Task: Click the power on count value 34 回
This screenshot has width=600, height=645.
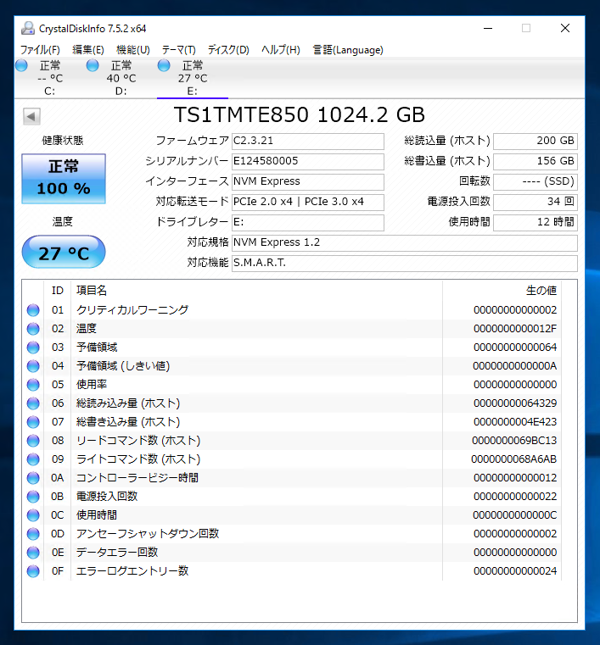Action: [x=535, y=202]
